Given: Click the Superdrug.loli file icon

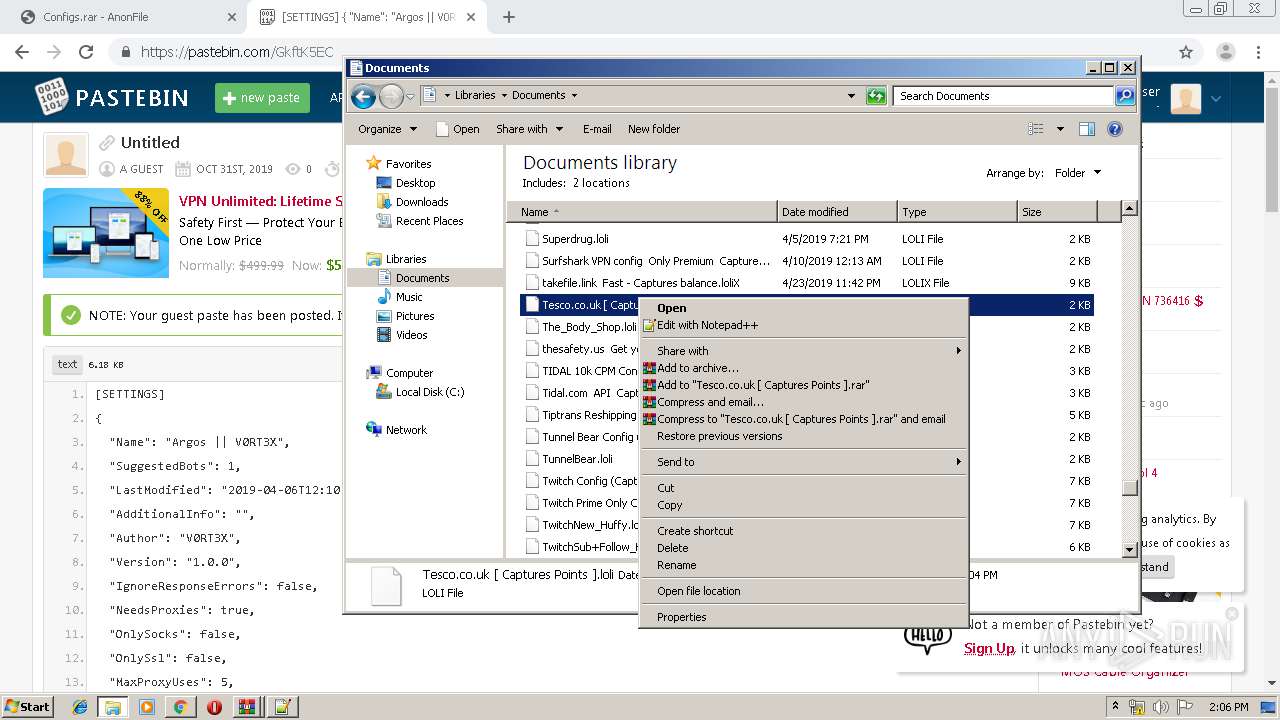Looking at the screenshot, I should [x=533, y=239].
